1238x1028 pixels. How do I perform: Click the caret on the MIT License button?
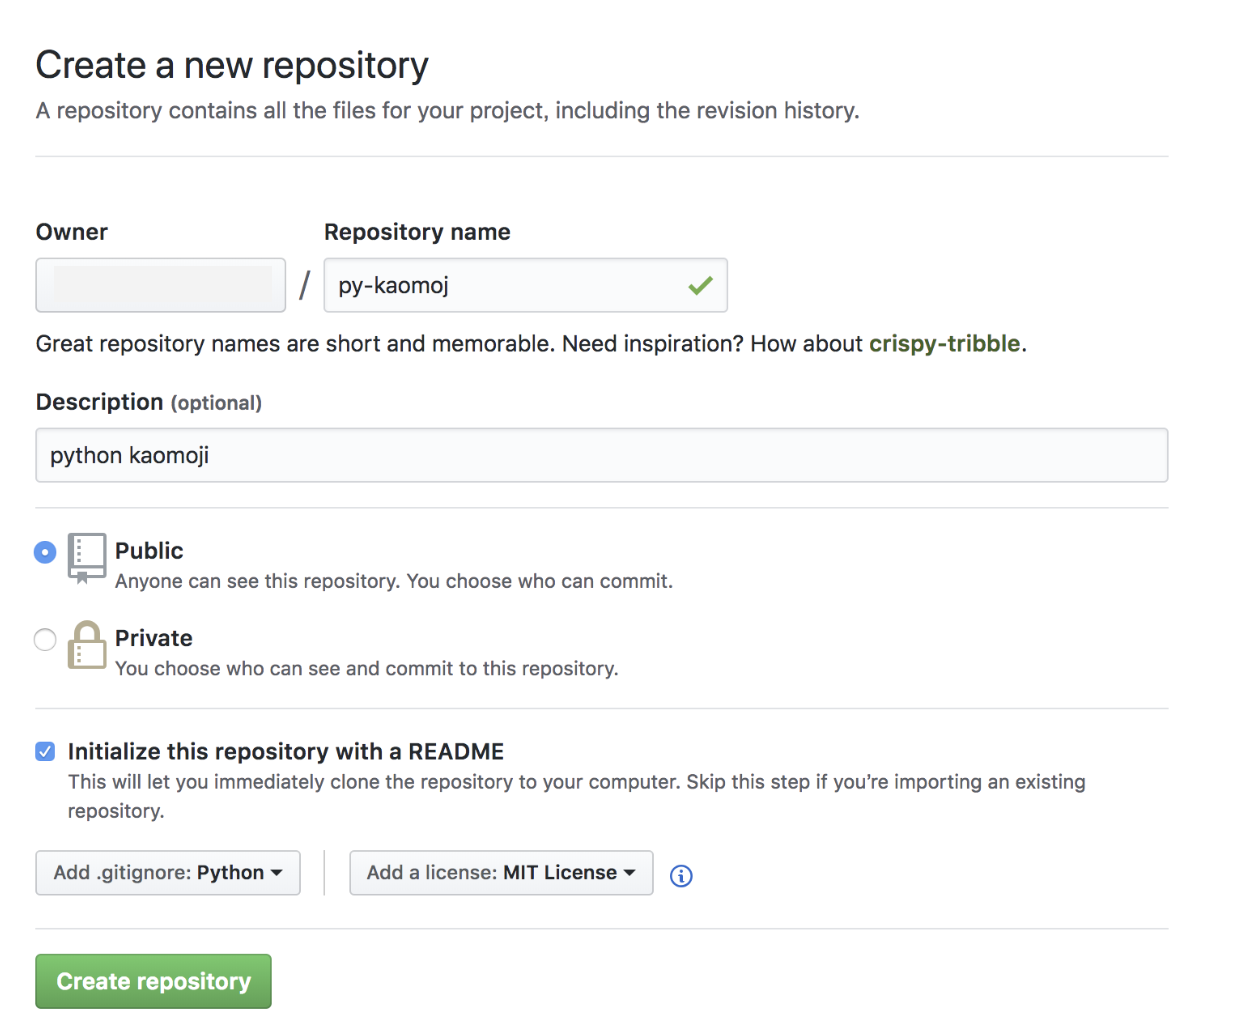click(x=630, y=872)
